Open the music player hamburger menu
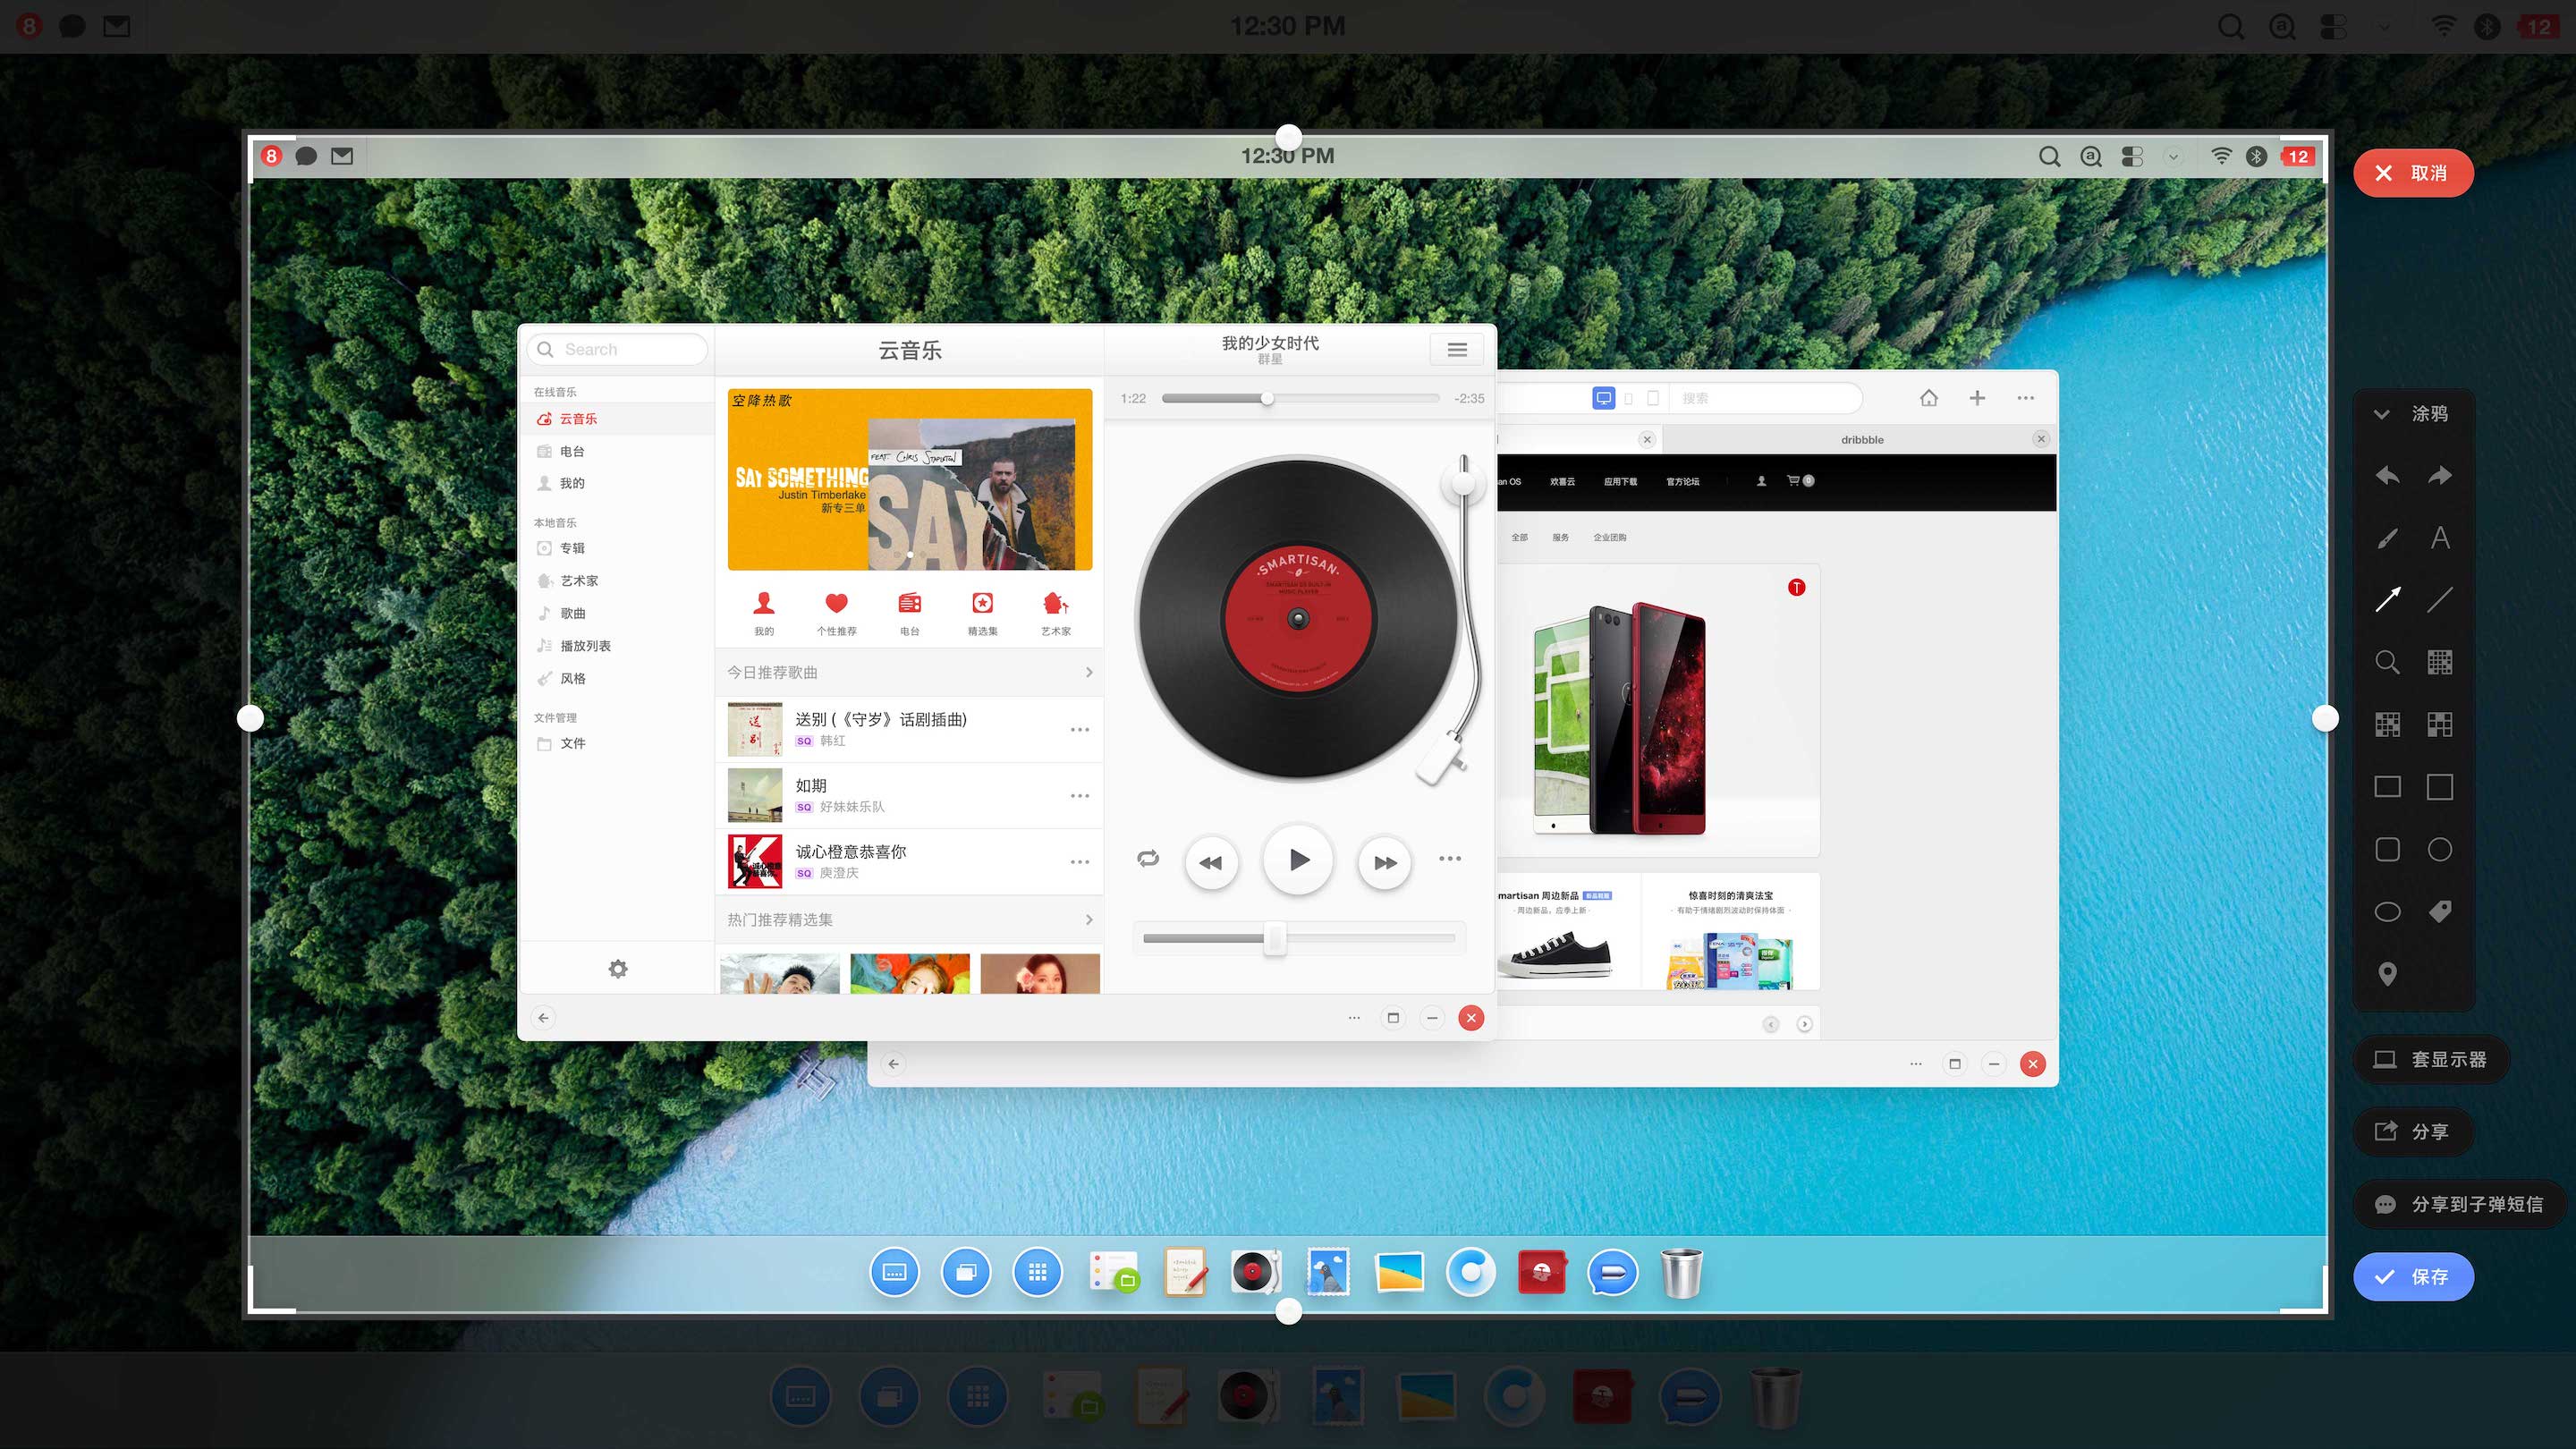 pos(1457,349)
